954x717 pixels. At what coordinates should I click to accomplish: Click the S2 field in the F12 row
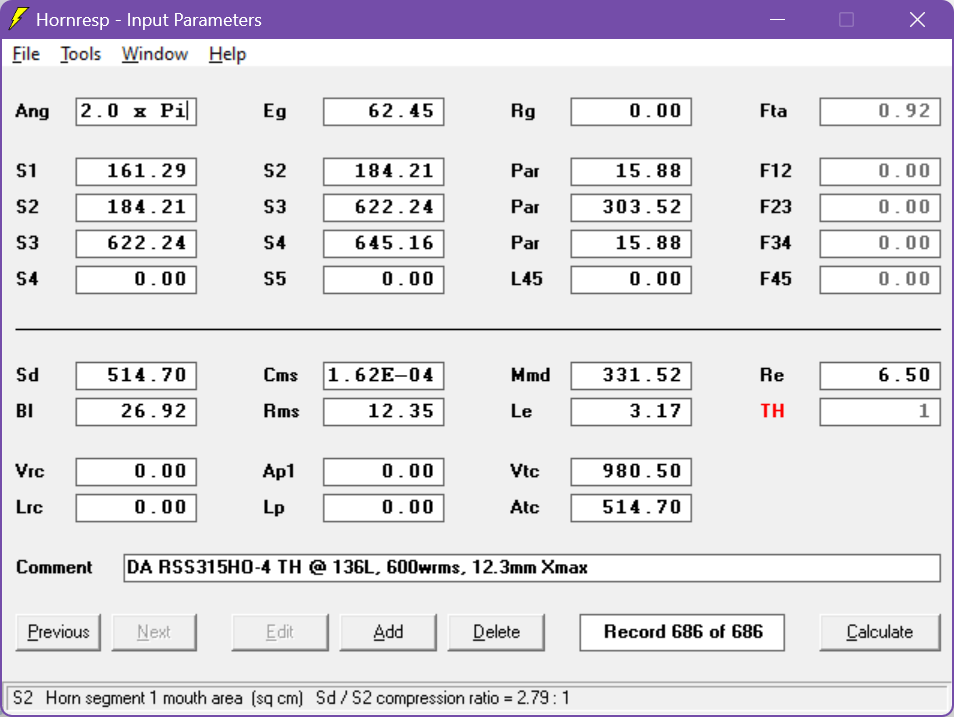tap(384, 171)
